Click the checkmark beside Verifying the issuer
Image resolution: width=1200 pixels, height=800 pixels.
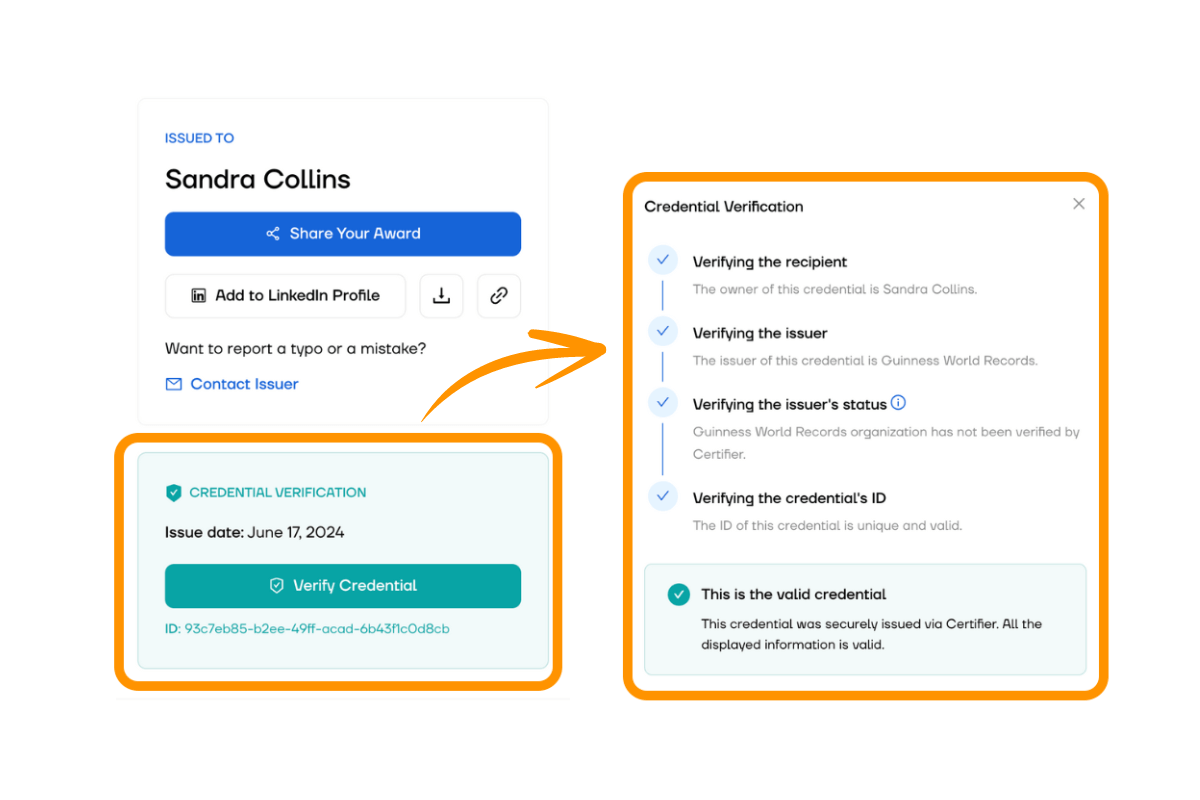(662, 332)
